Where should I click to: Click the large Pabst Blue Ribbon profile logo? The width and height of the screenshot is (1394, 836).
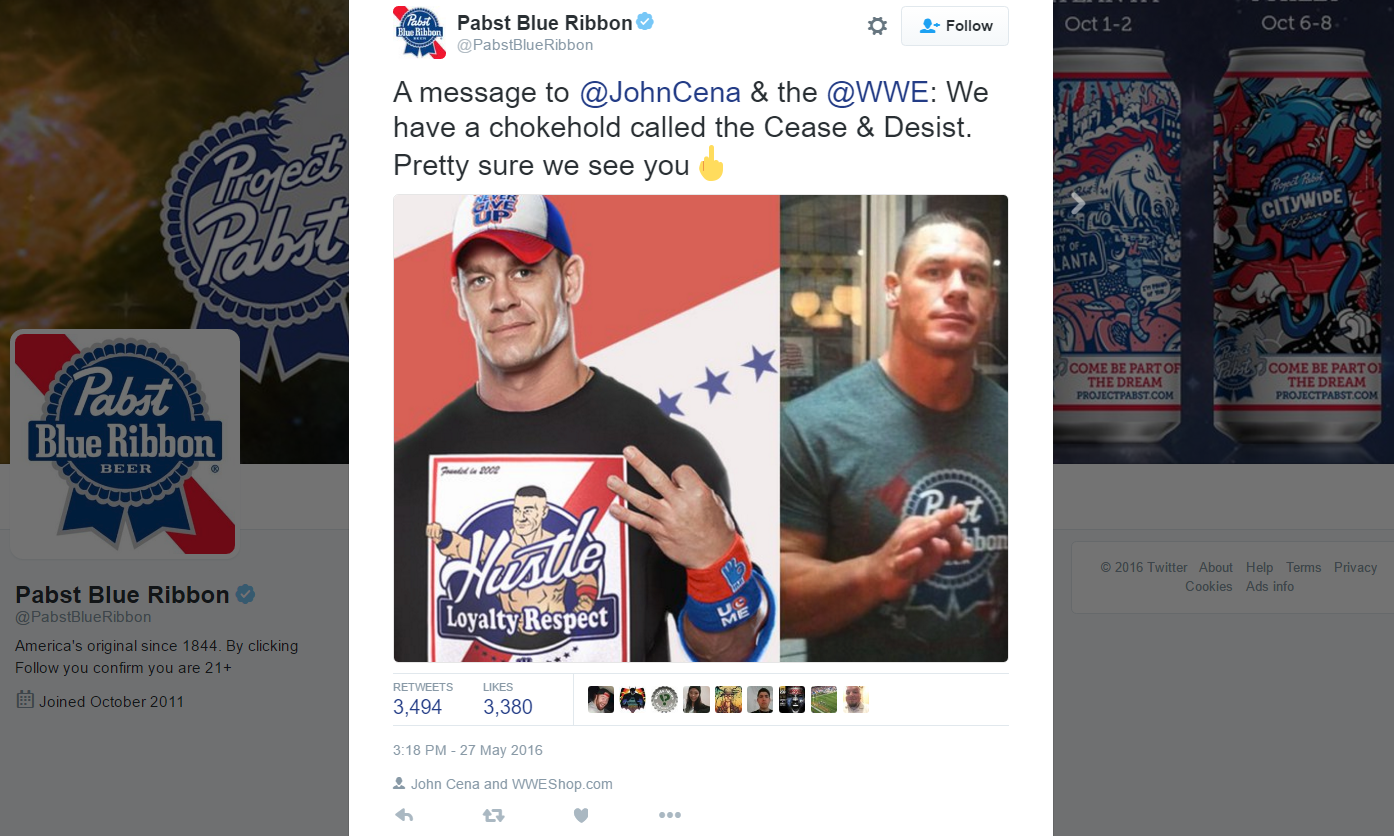click(125, 444)
